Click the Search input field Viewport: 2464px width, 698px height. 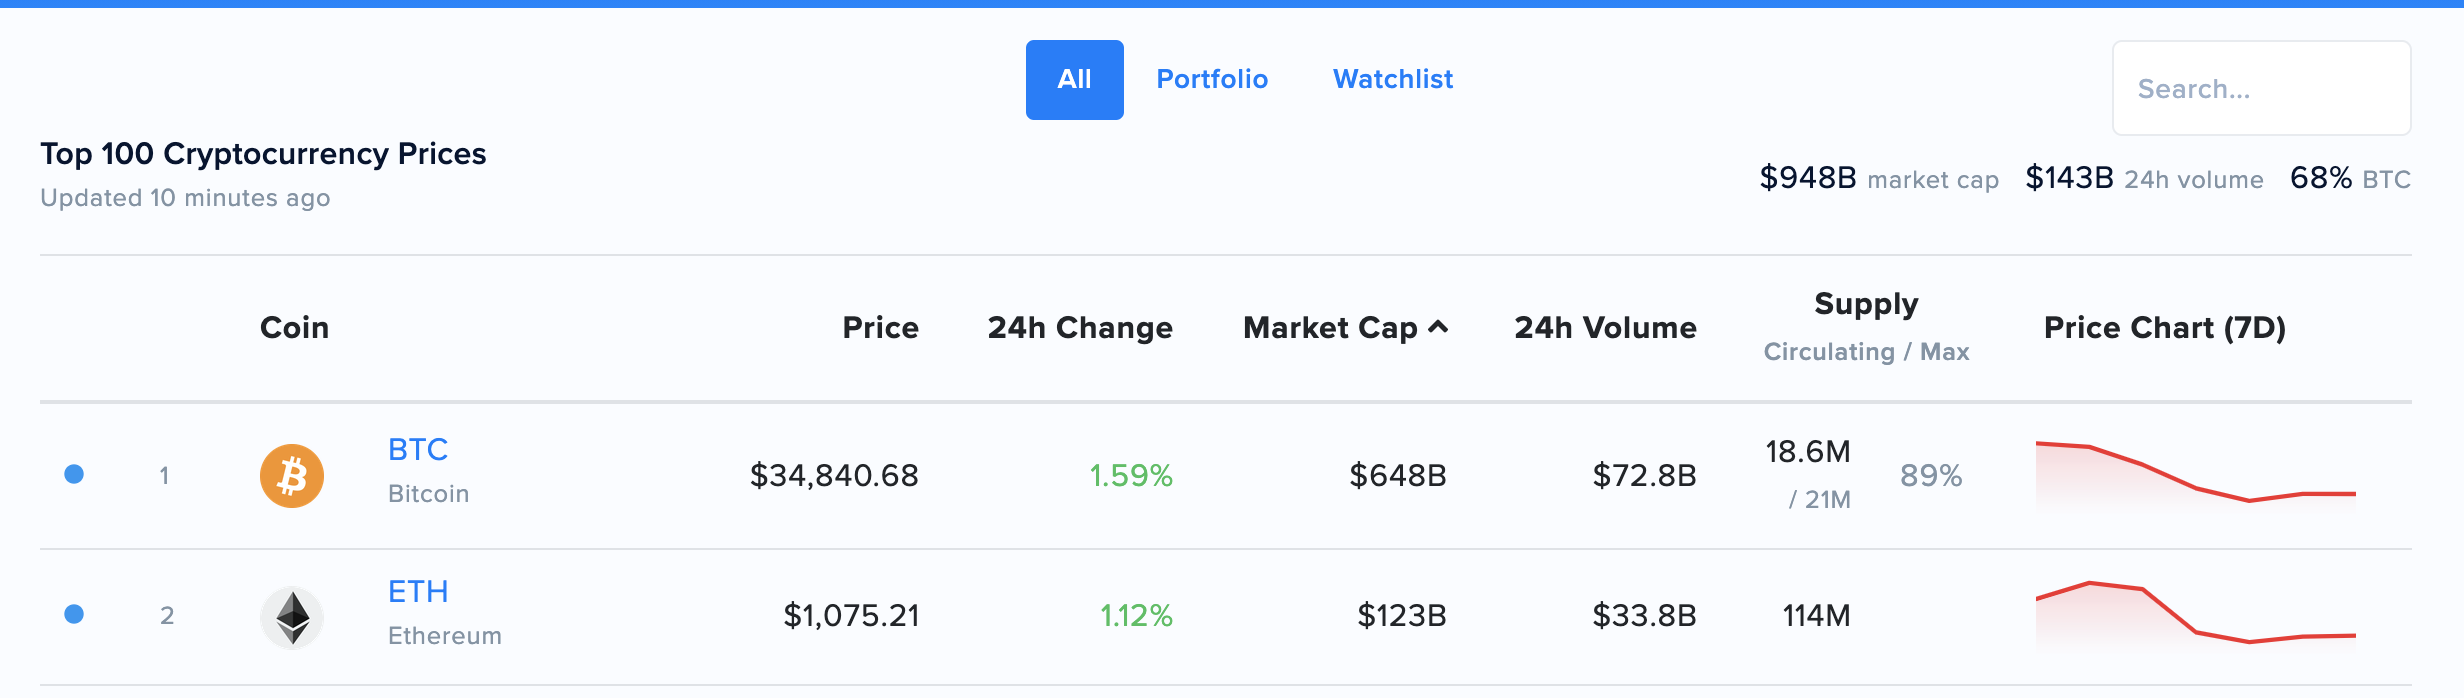coord(2262,88)
